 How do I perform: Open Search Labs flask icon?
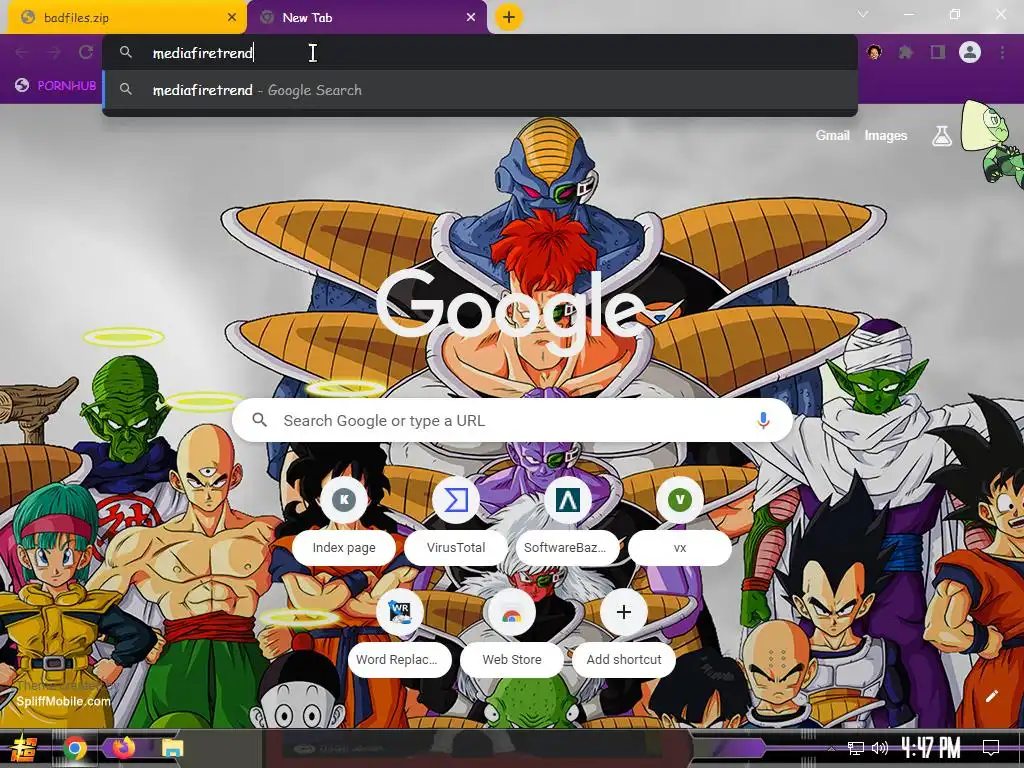point(942,136)
